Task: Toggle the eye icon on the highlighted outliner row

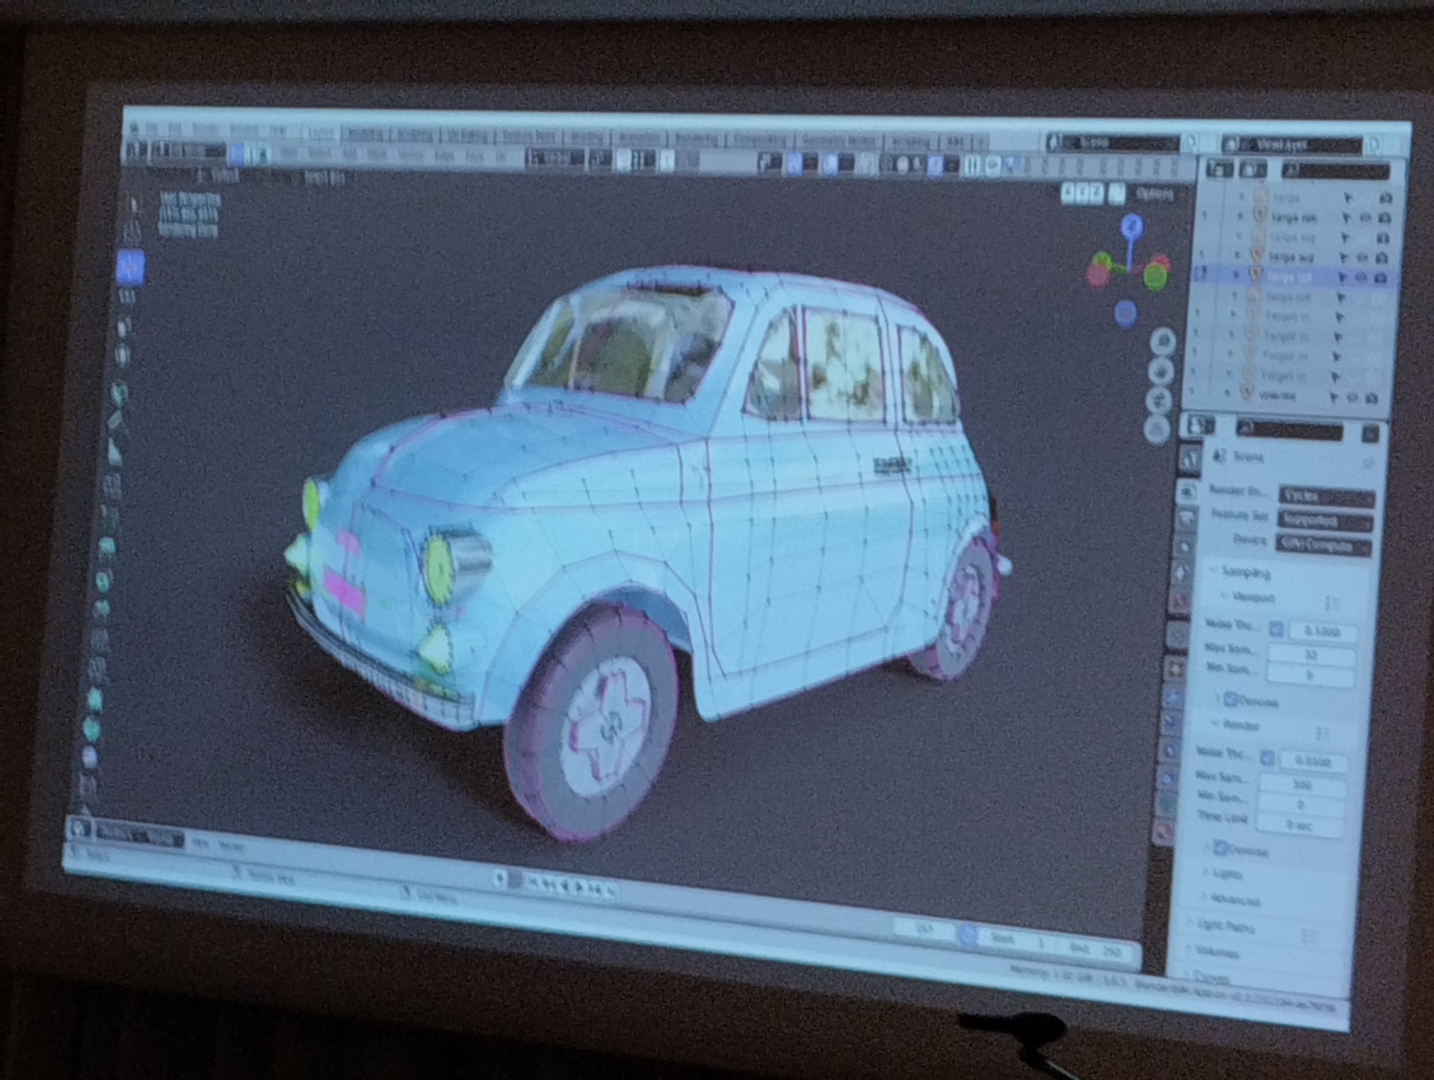Action: click(1362, 276)
